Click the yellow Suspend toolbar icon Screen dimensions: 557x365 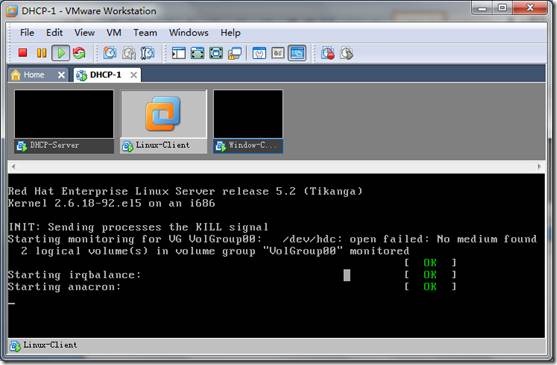[42, 53]
